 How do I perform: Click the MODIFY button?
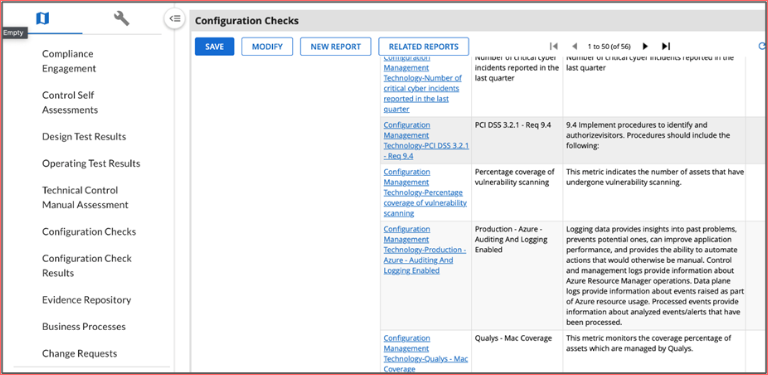pos(267,47)
